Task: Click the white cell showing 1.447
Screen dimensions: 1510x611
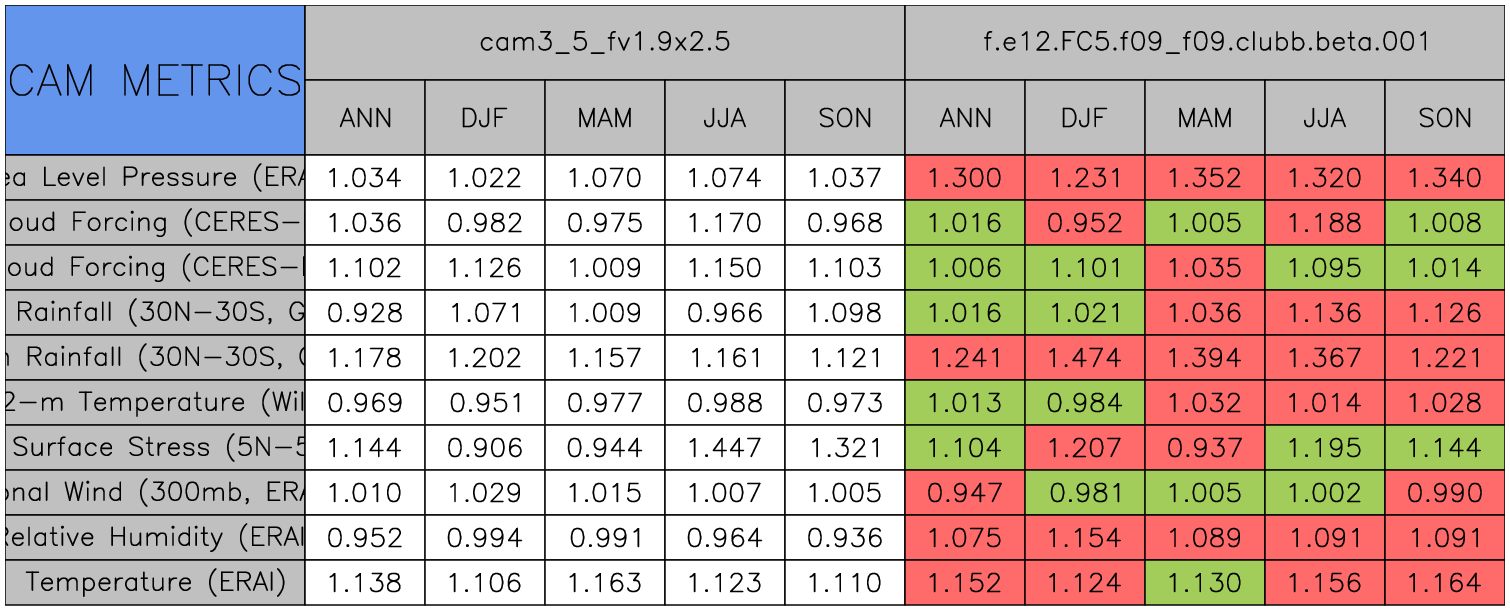Action: 724,448
